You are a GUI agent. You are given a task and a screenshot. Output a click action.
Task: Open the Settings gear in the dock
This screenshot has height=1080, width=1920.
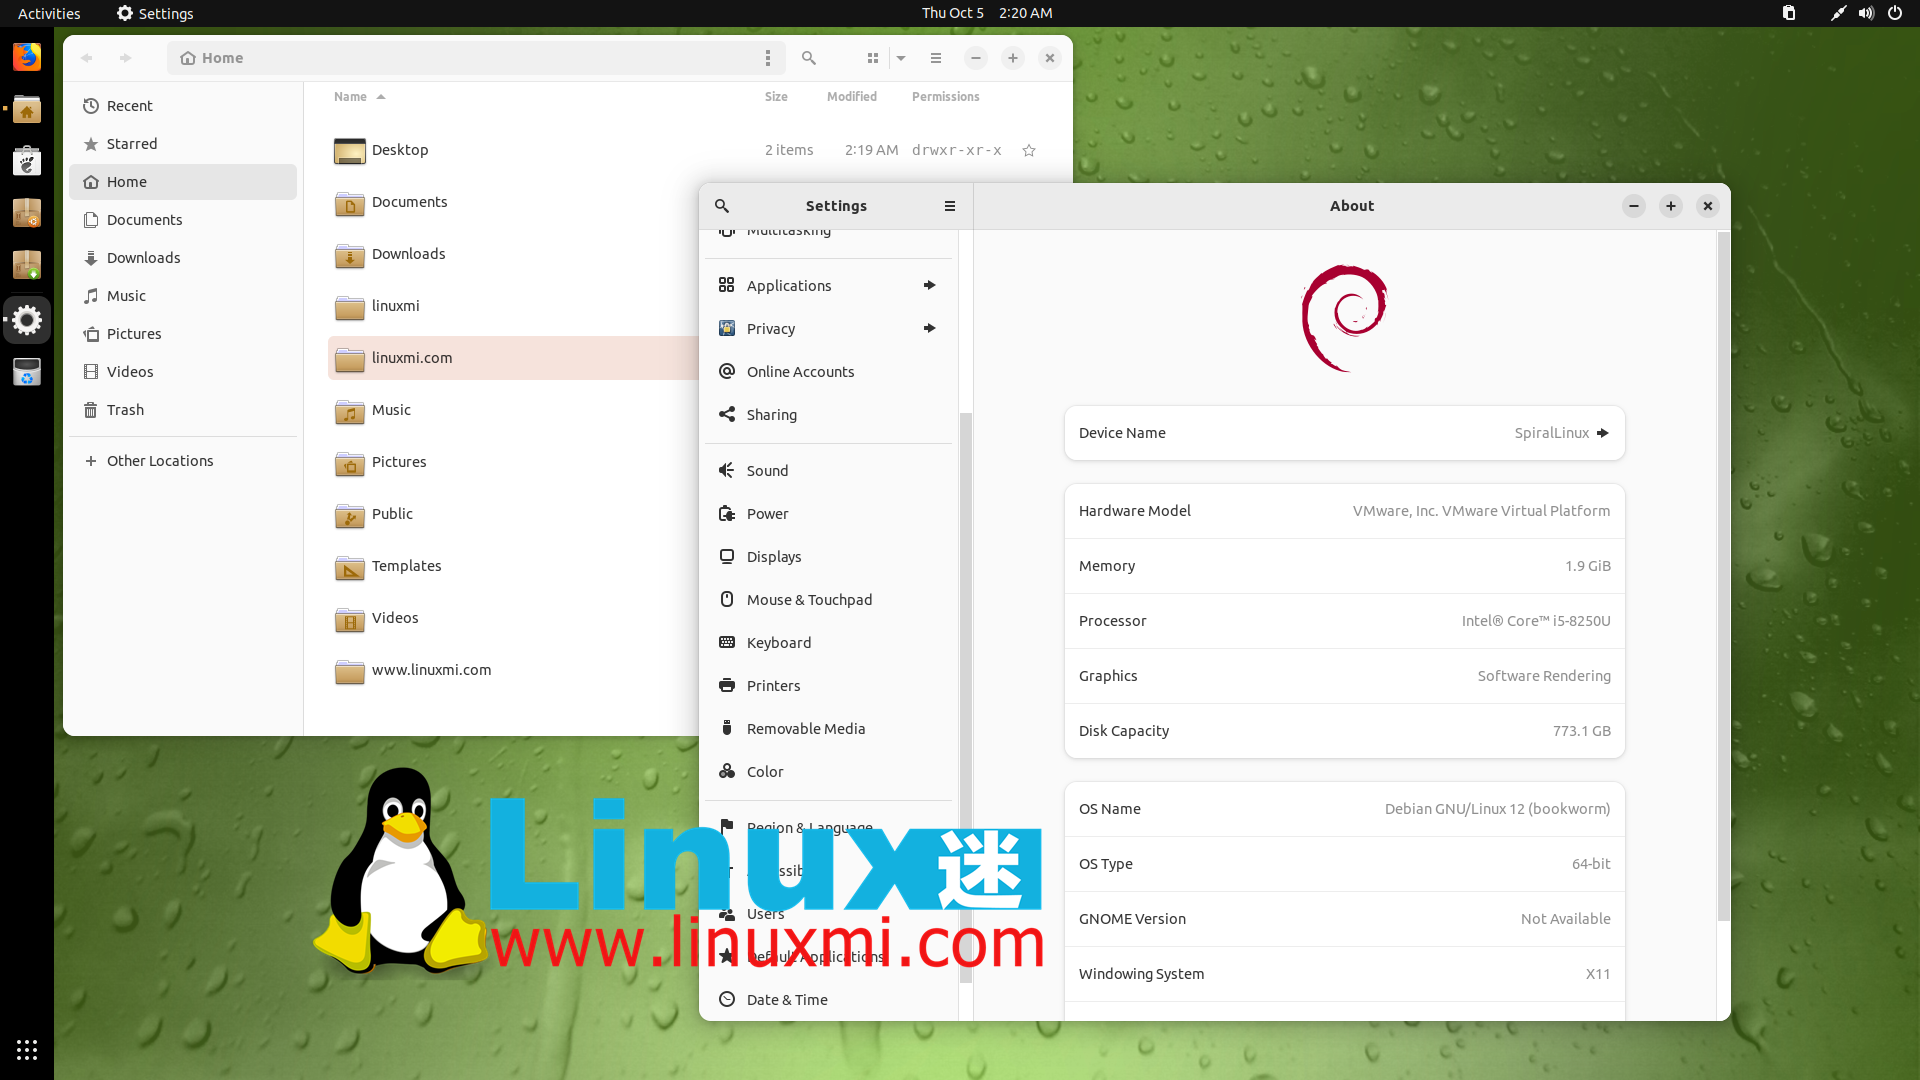(x=27, y=320)
